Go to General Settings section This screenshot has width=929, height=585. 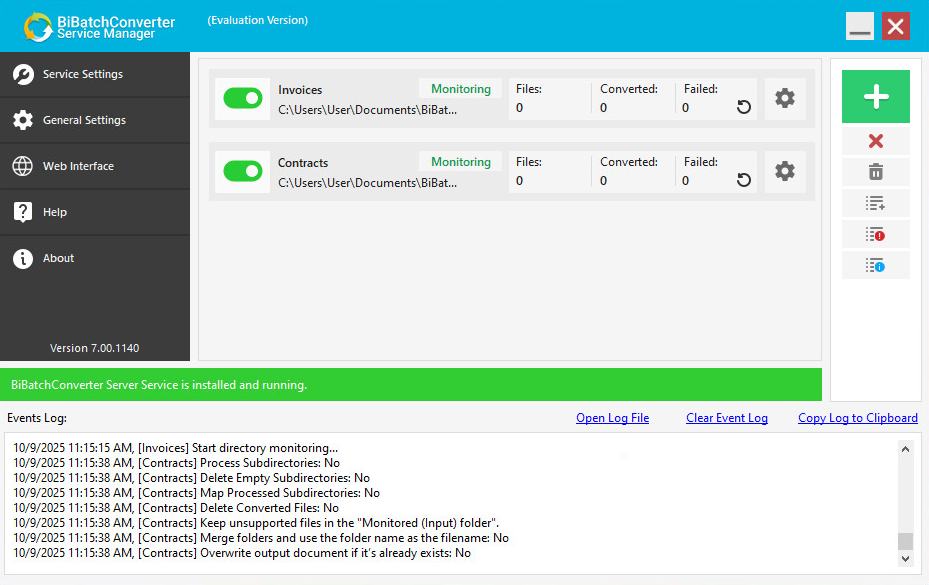tap(84, 120)
